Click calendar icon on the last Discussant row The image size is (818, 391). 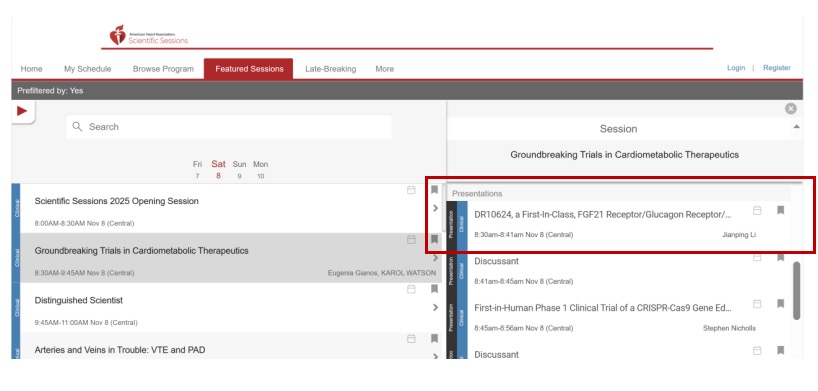pyautogui.click(x=757, y=350)
